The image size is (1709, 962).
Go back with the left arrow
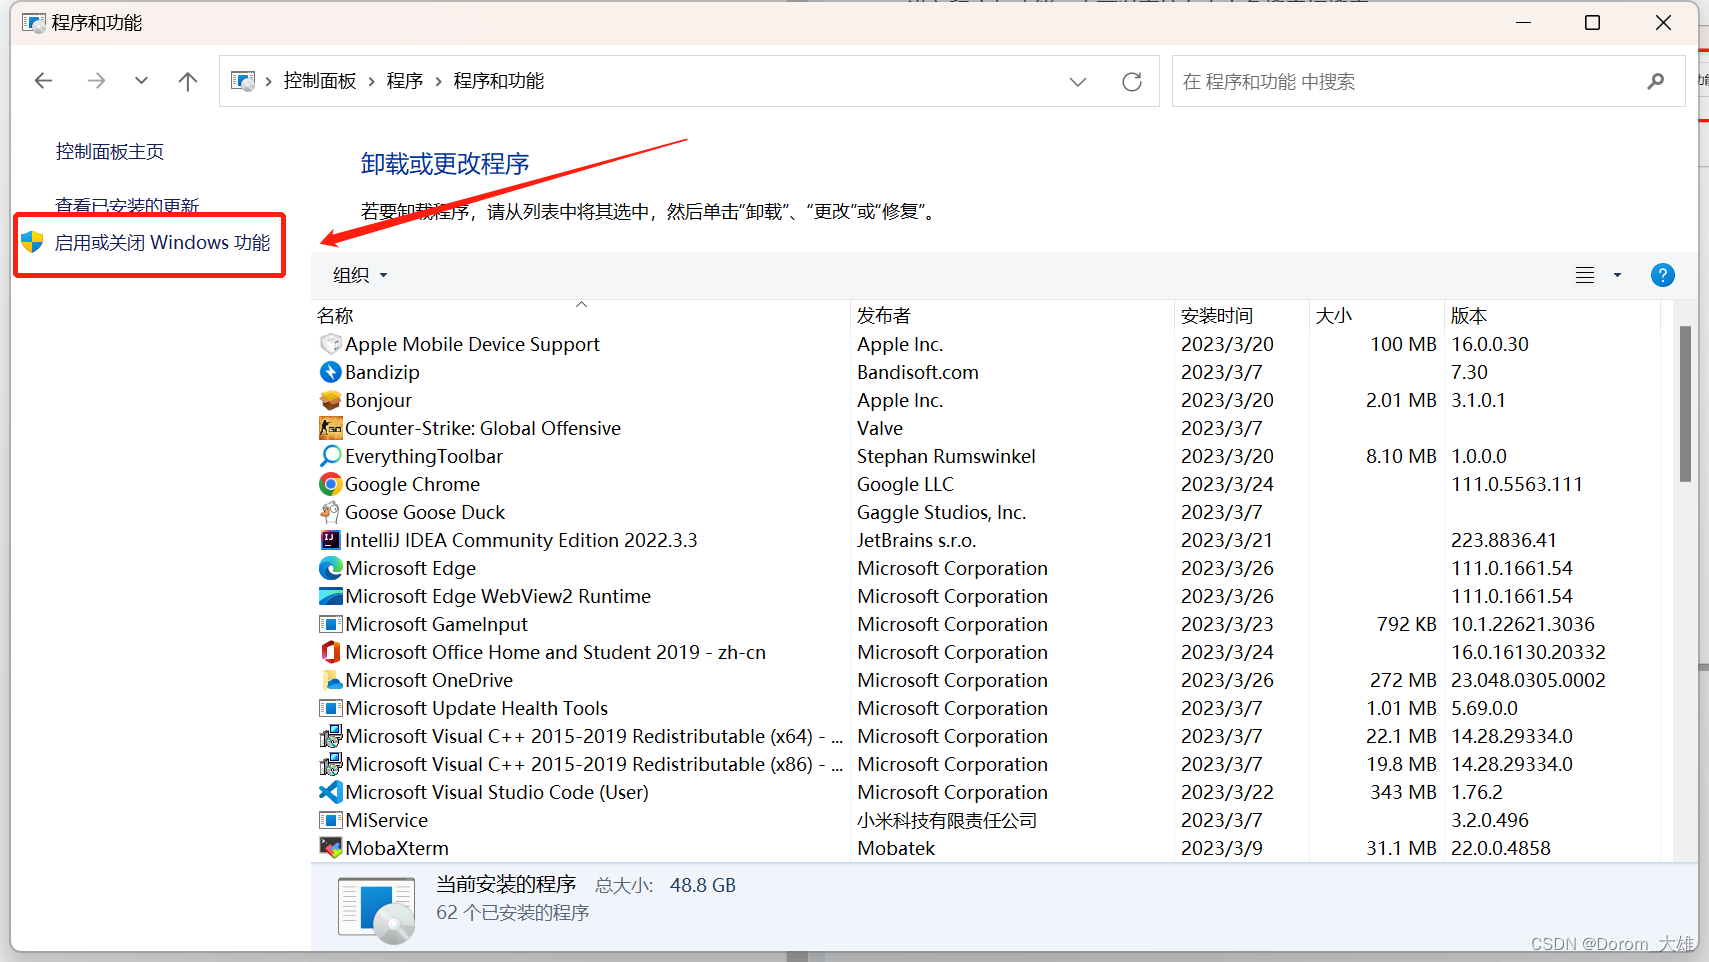[x=43, y=81]
